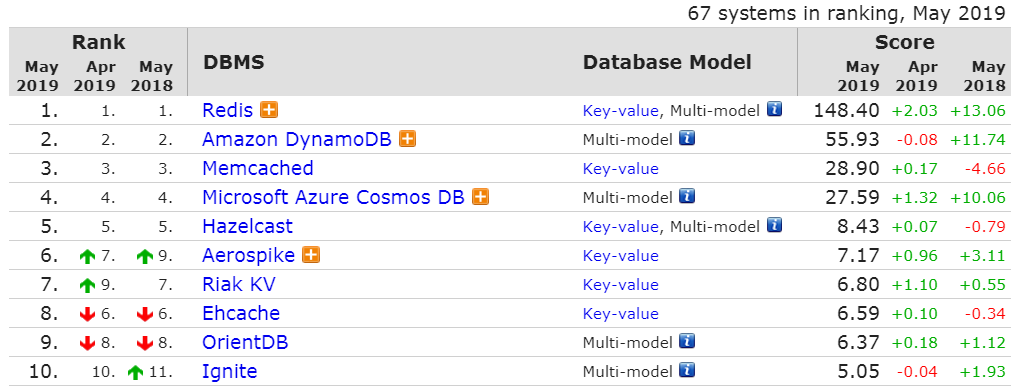Open the Ehcache link
This screenshot has height=391, width=1019.
241,313
